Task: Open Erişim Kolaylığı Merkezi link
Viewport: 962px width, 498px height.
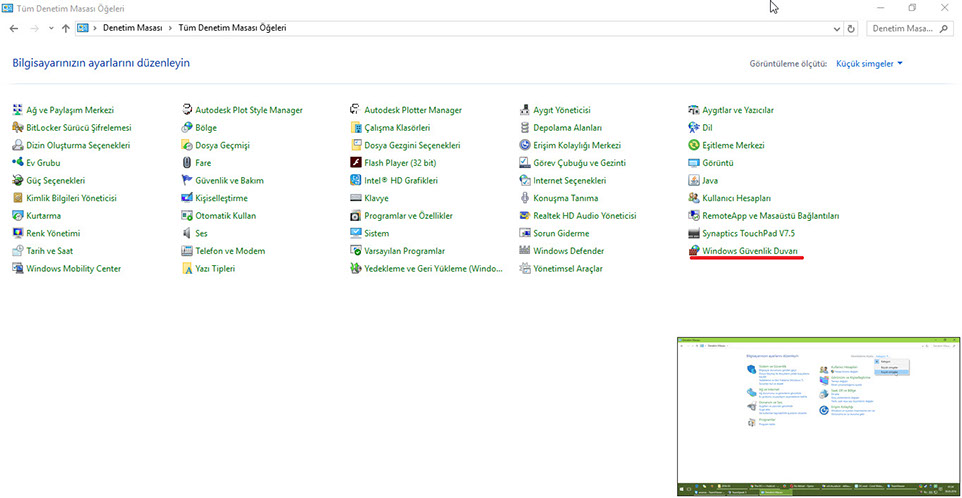Action: 577,145
